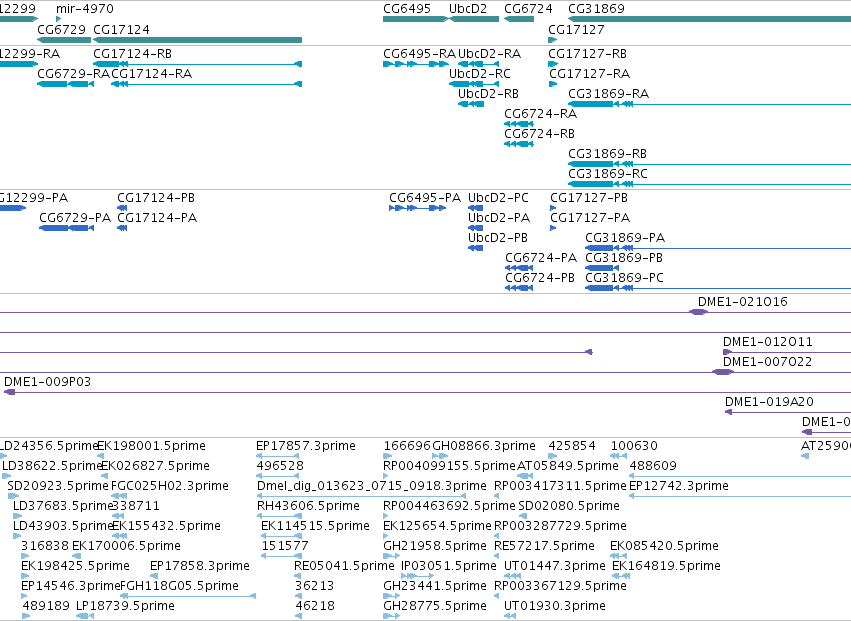Select the CG6724 gene label
This screenshot has width=851, height=621.
(x=528, y=9)
